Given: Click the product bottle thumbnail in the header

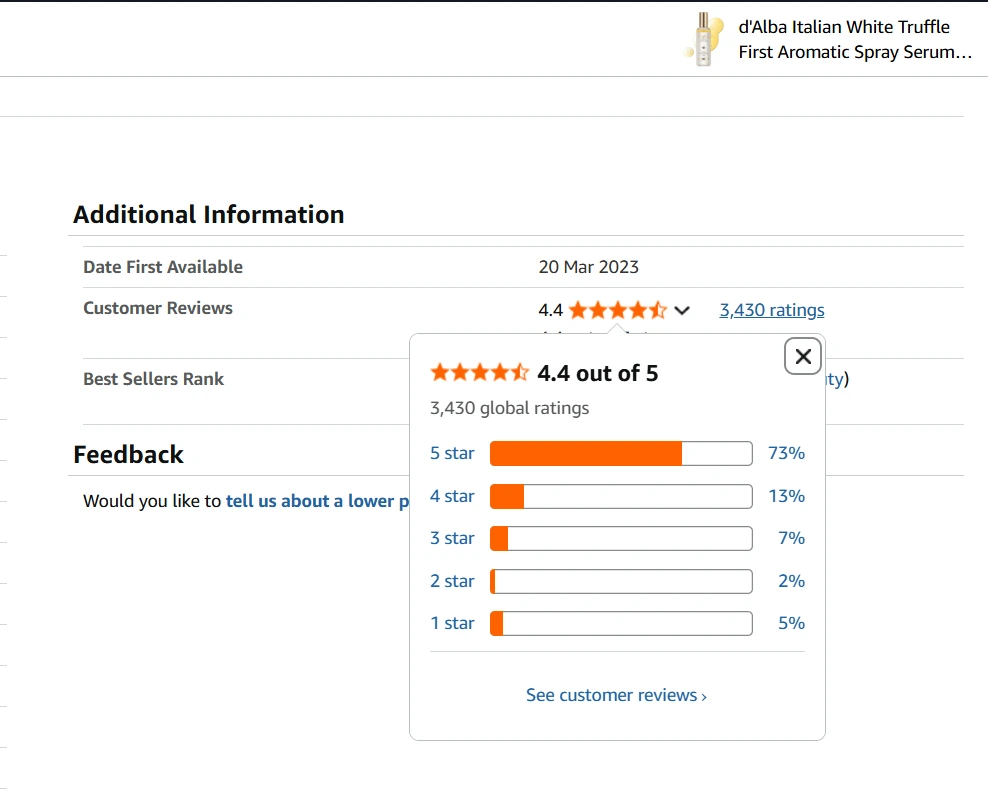Looking at the screenshot, I should point(704,39).
